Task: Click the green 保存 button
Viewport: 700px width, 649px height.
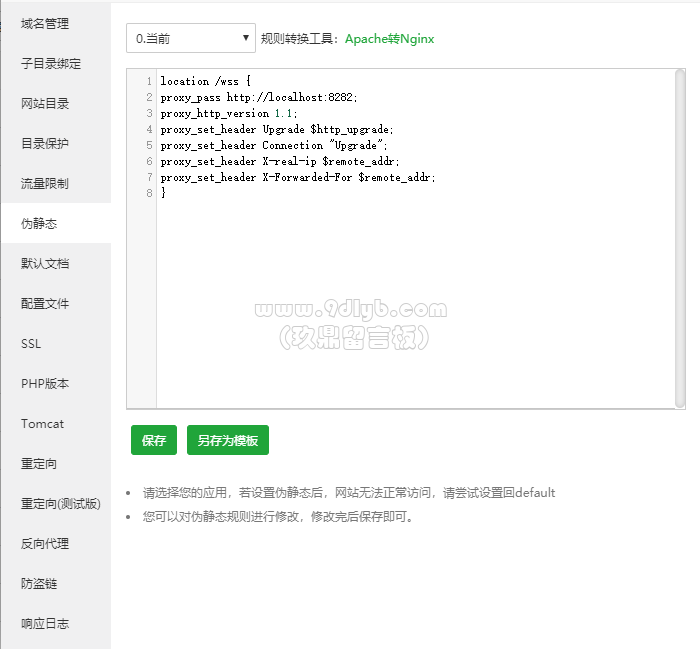Action: [x=154, y=440]
